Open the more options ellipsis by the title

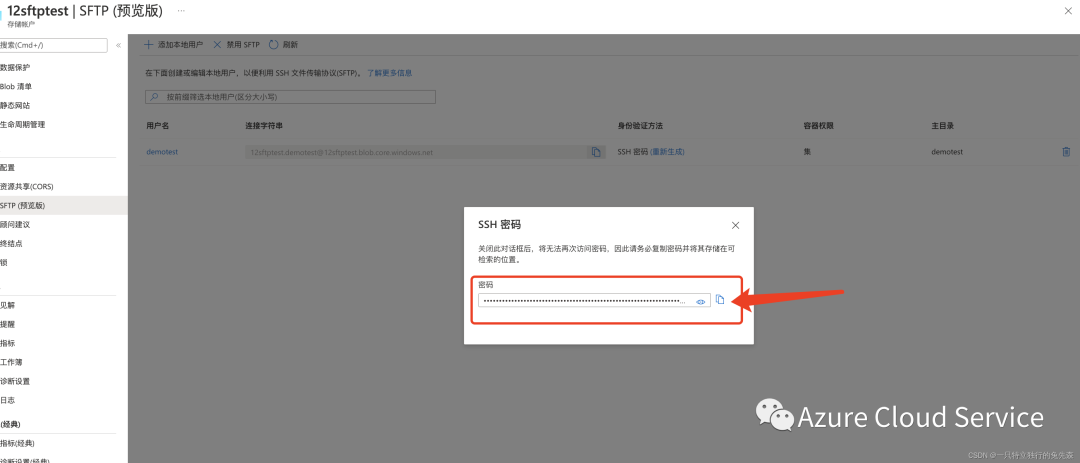(x=181, y=11)
